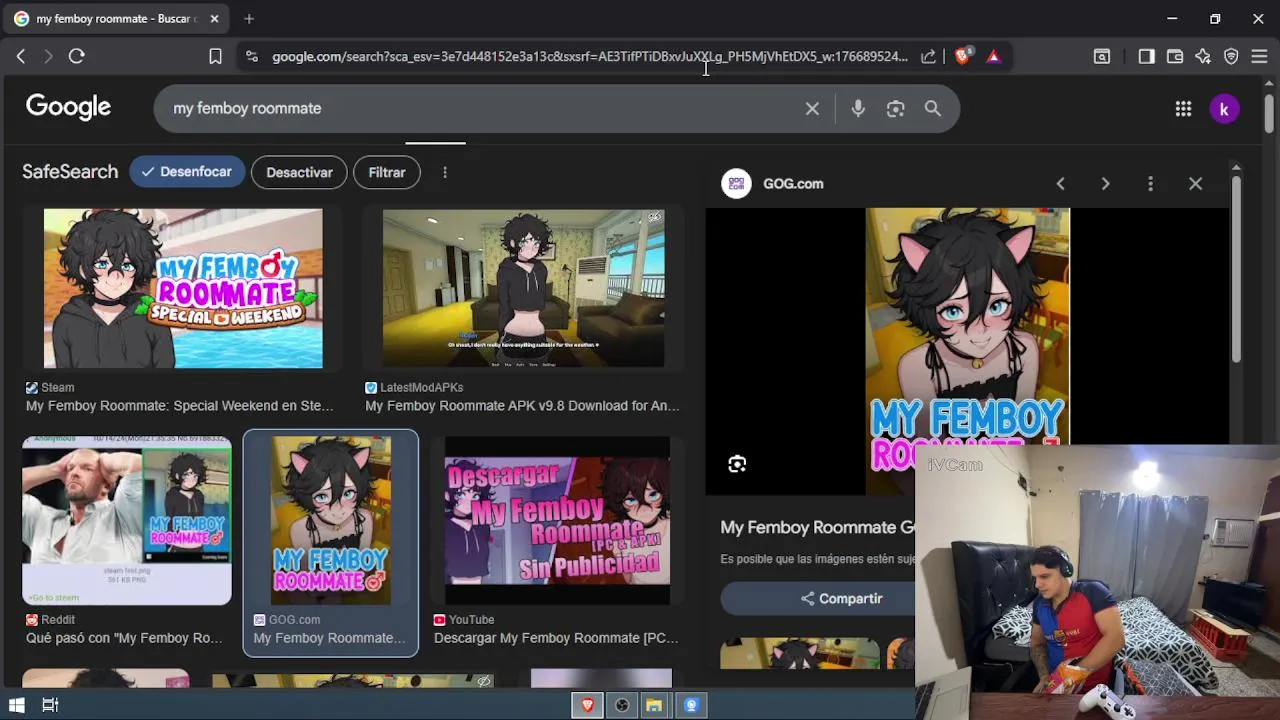Bookmark this page with the bookmark icon

click(x=215, y=57)
